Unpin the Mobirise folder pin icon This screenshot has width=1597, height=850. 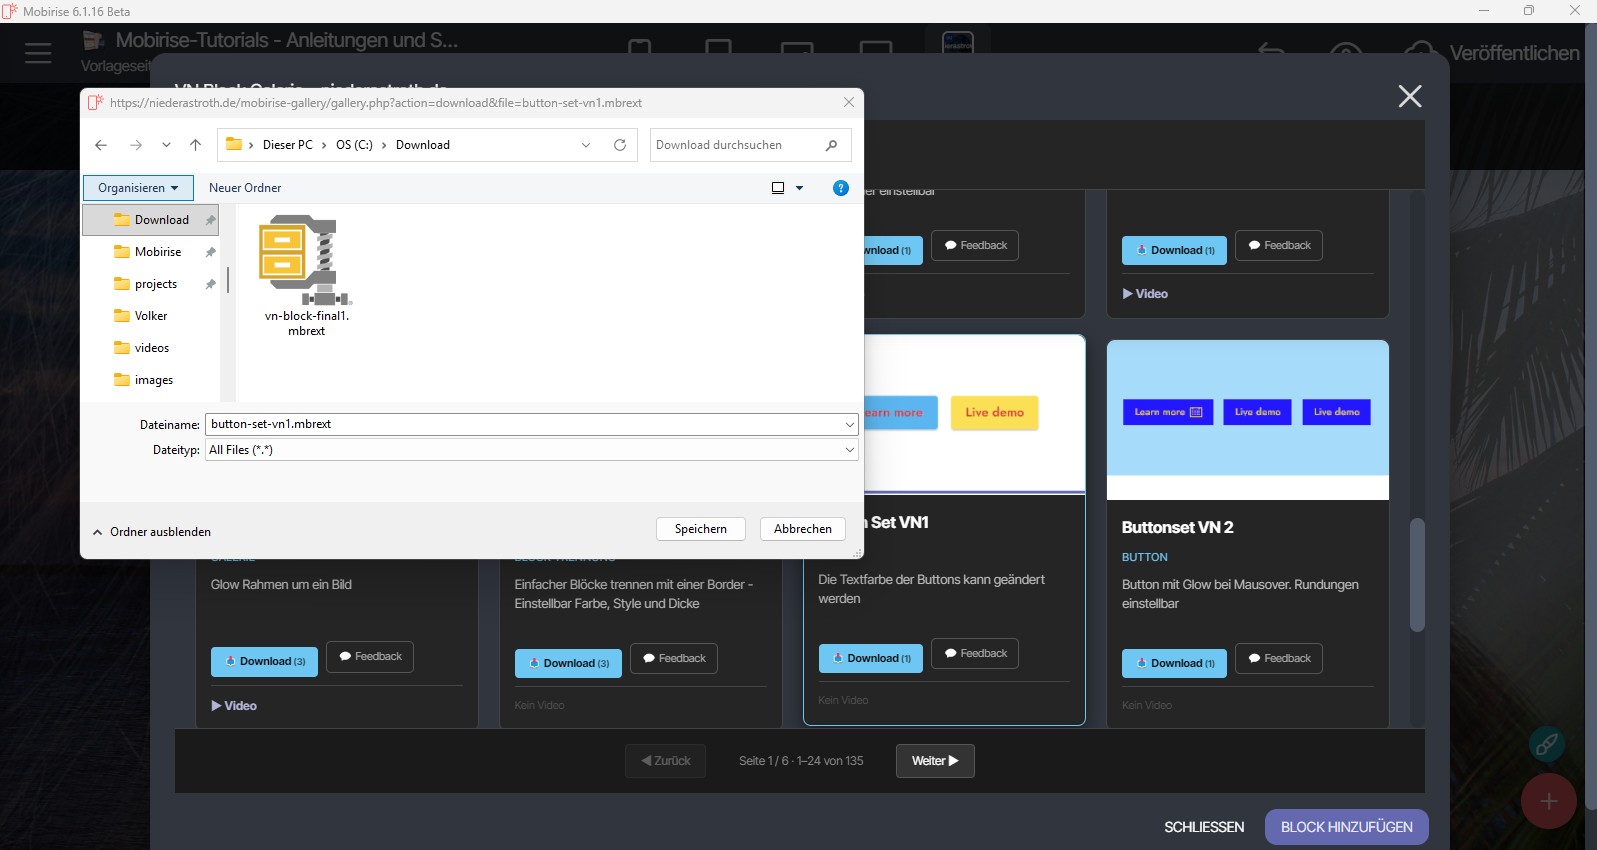pos(210,252)
